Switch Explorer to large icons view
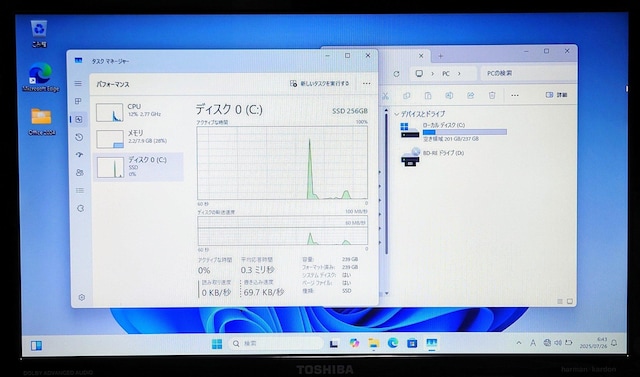Image resolution: width=640 pixels, height=377 pixels. [570, 302]
